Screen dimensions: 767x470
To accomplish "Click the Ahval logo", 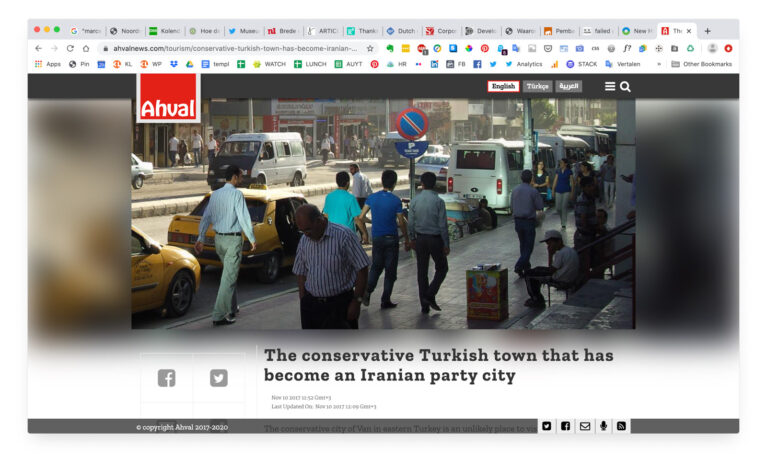I will (167, 98).
